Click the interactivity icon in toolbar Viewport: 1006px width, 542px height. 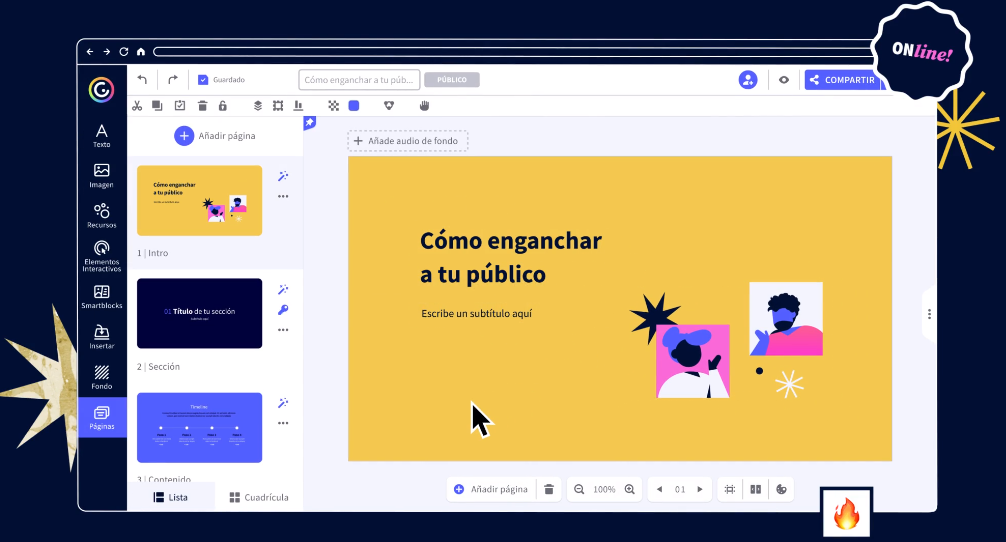coord(389,106)
